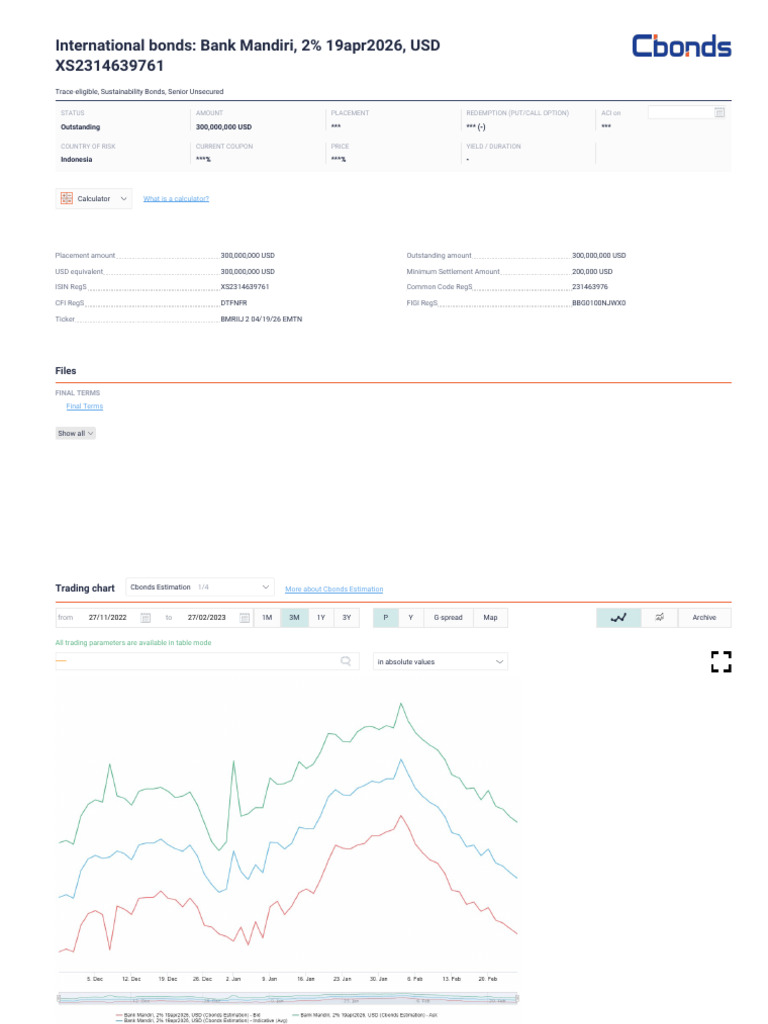
Task: Toggle the Ask series in legend
Action: (364, 1015)
